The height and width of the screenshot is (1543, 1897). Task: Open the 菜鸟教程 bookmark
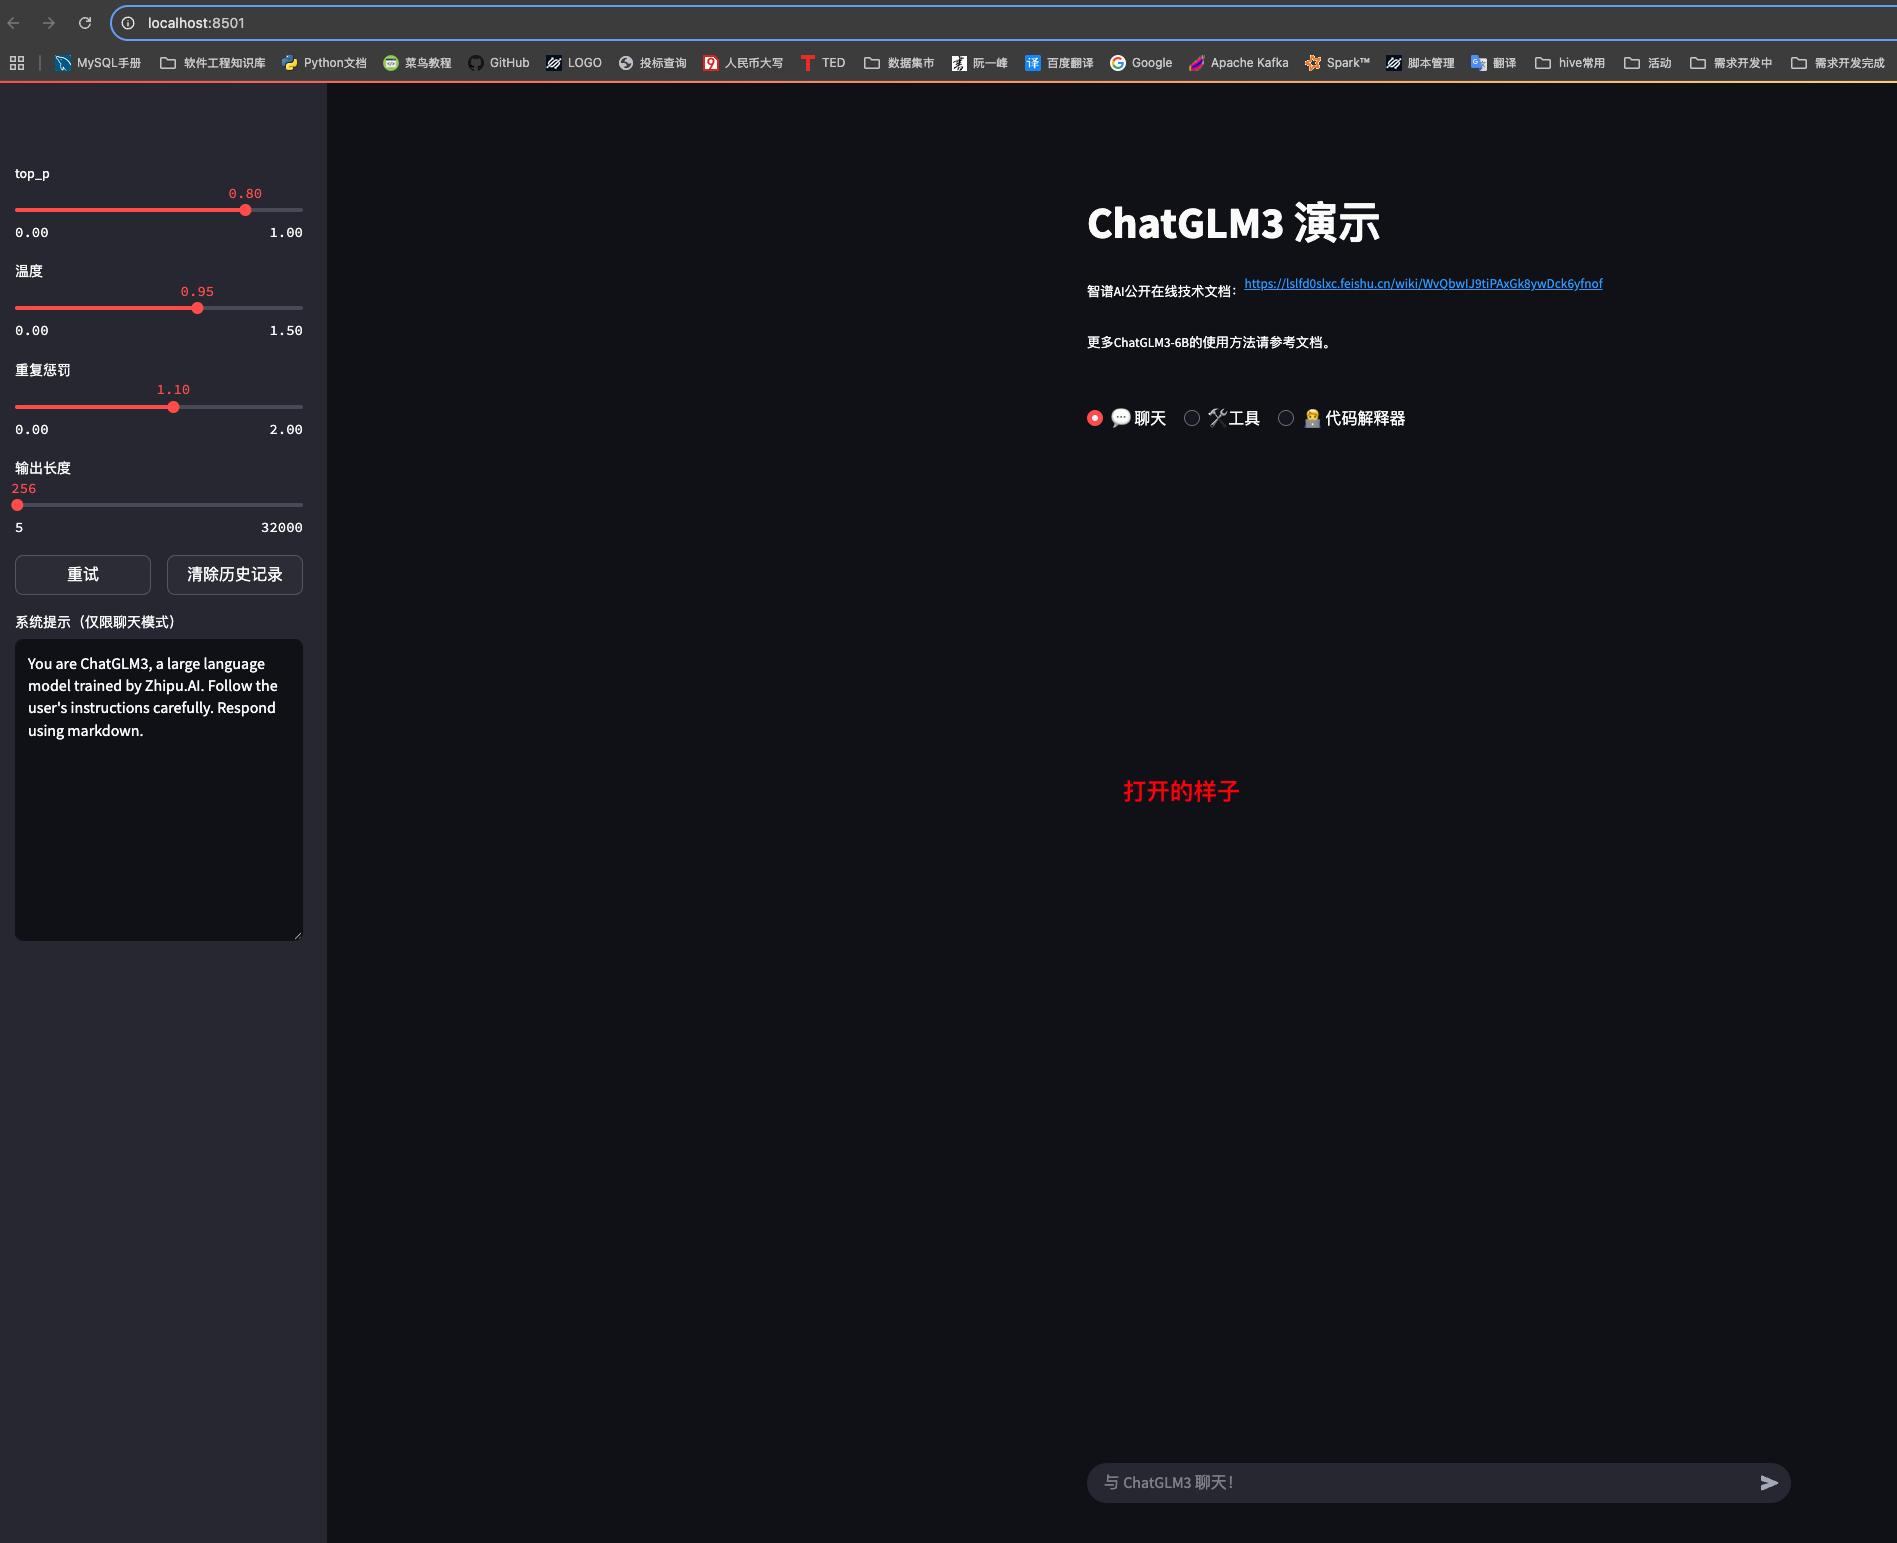(x=417, y=63)
